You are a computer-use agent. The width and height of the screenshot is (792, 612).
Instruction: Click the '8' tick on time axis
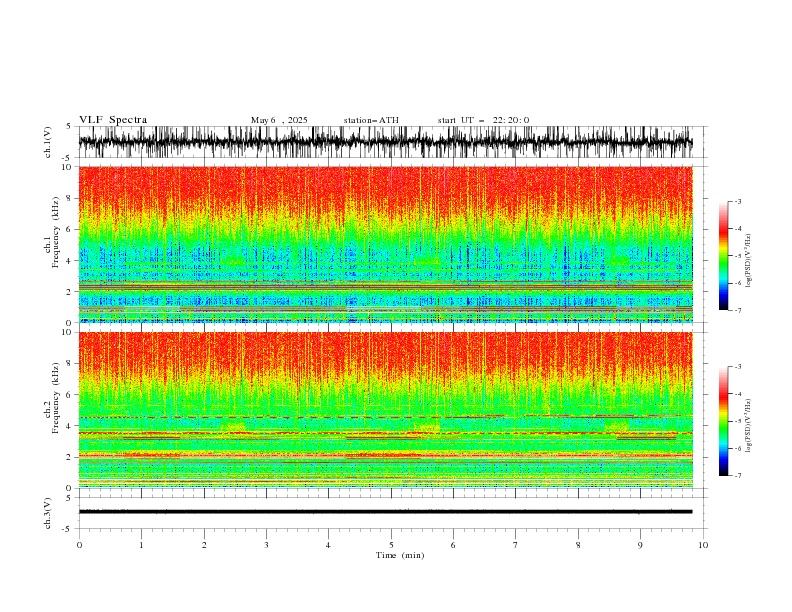[578, 545]
